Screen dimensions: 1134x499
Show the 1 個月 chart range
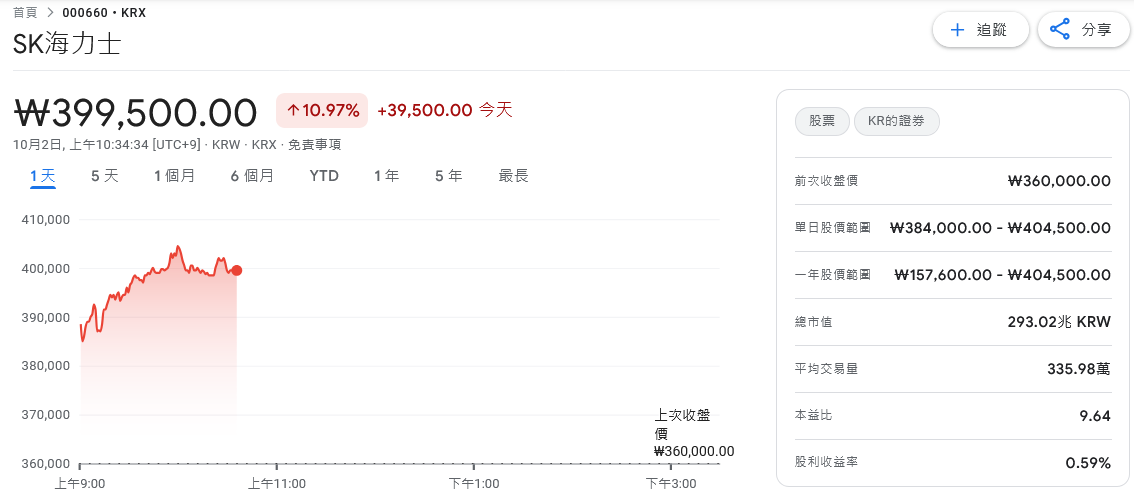174,176
